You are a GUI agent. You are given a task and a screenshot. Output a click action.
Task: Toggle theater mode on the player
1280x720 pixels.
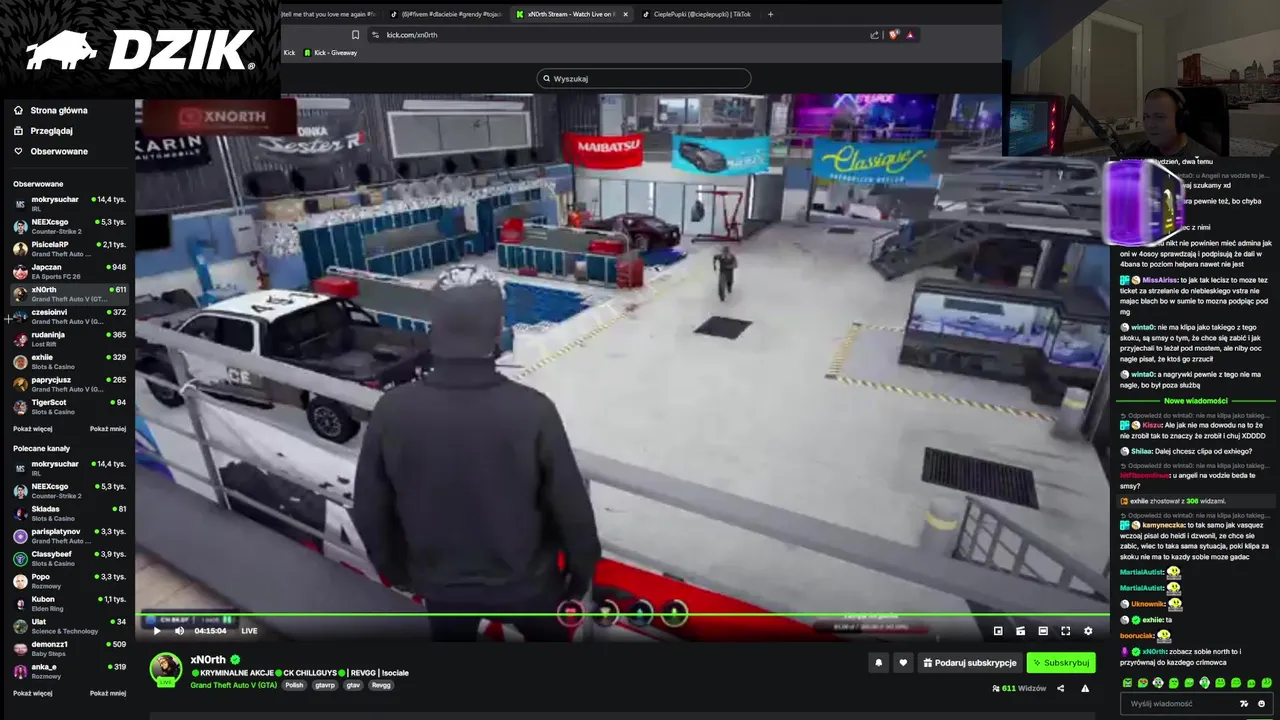pos(1043,631)
